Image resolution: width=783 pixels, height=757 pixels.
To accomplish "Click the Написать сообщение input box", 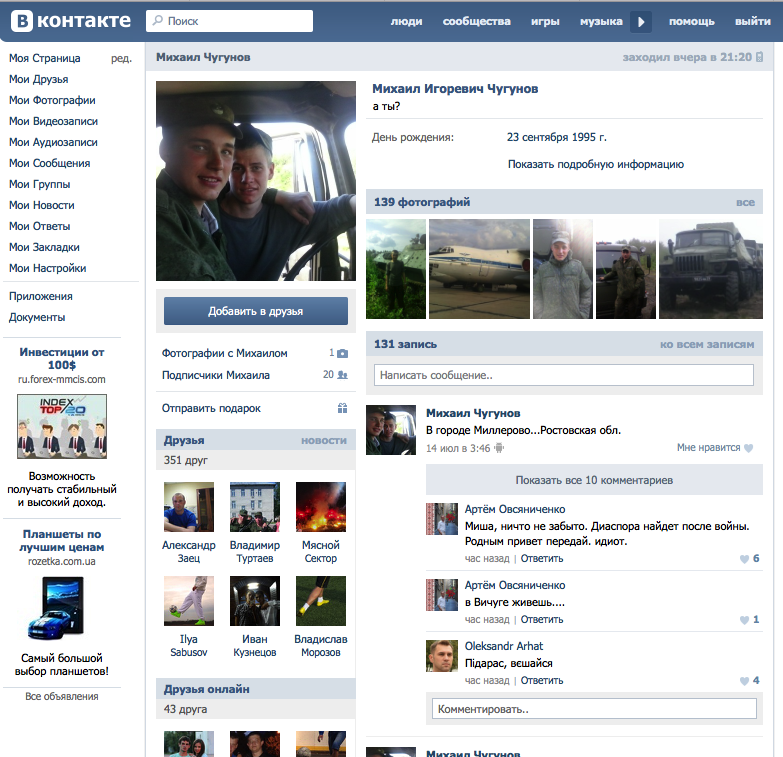I will [563, 375].
